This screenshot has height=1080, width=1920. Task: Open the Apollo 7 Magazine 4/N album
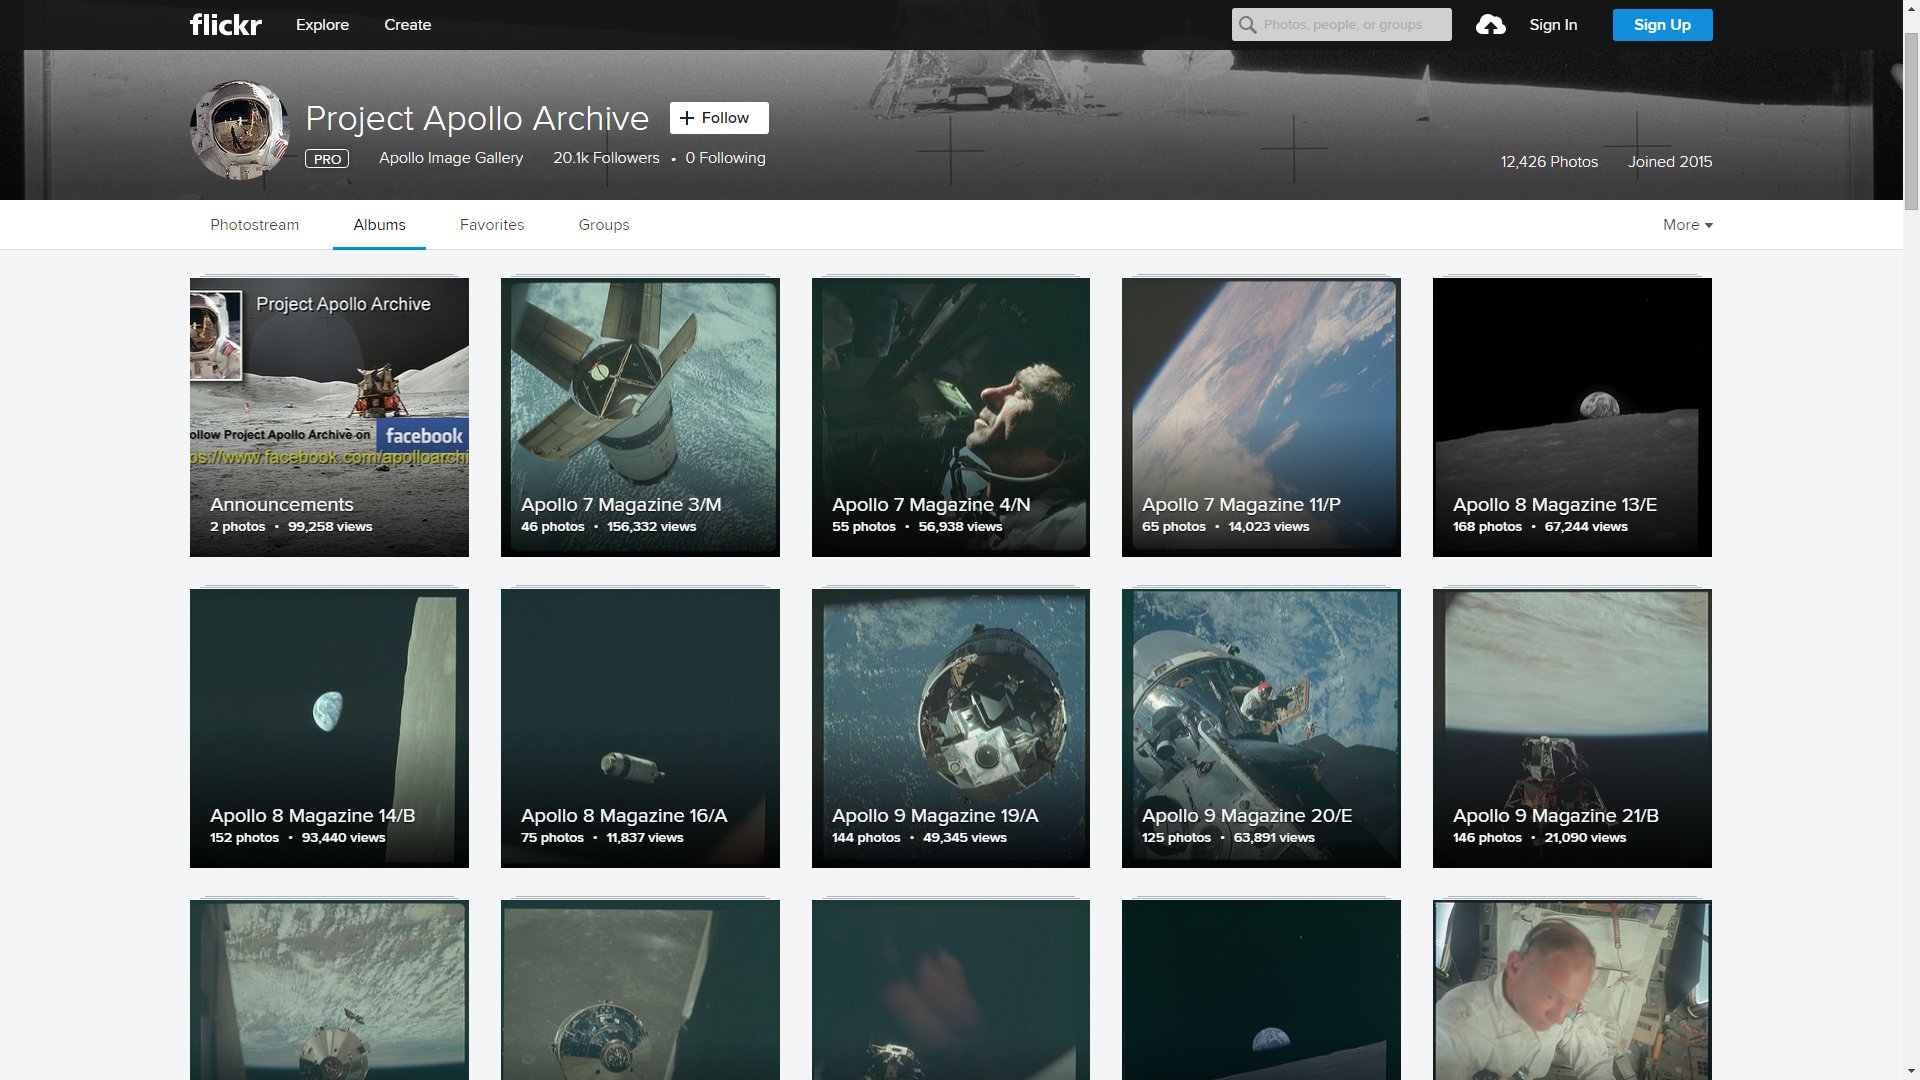[x=951, y=417]
